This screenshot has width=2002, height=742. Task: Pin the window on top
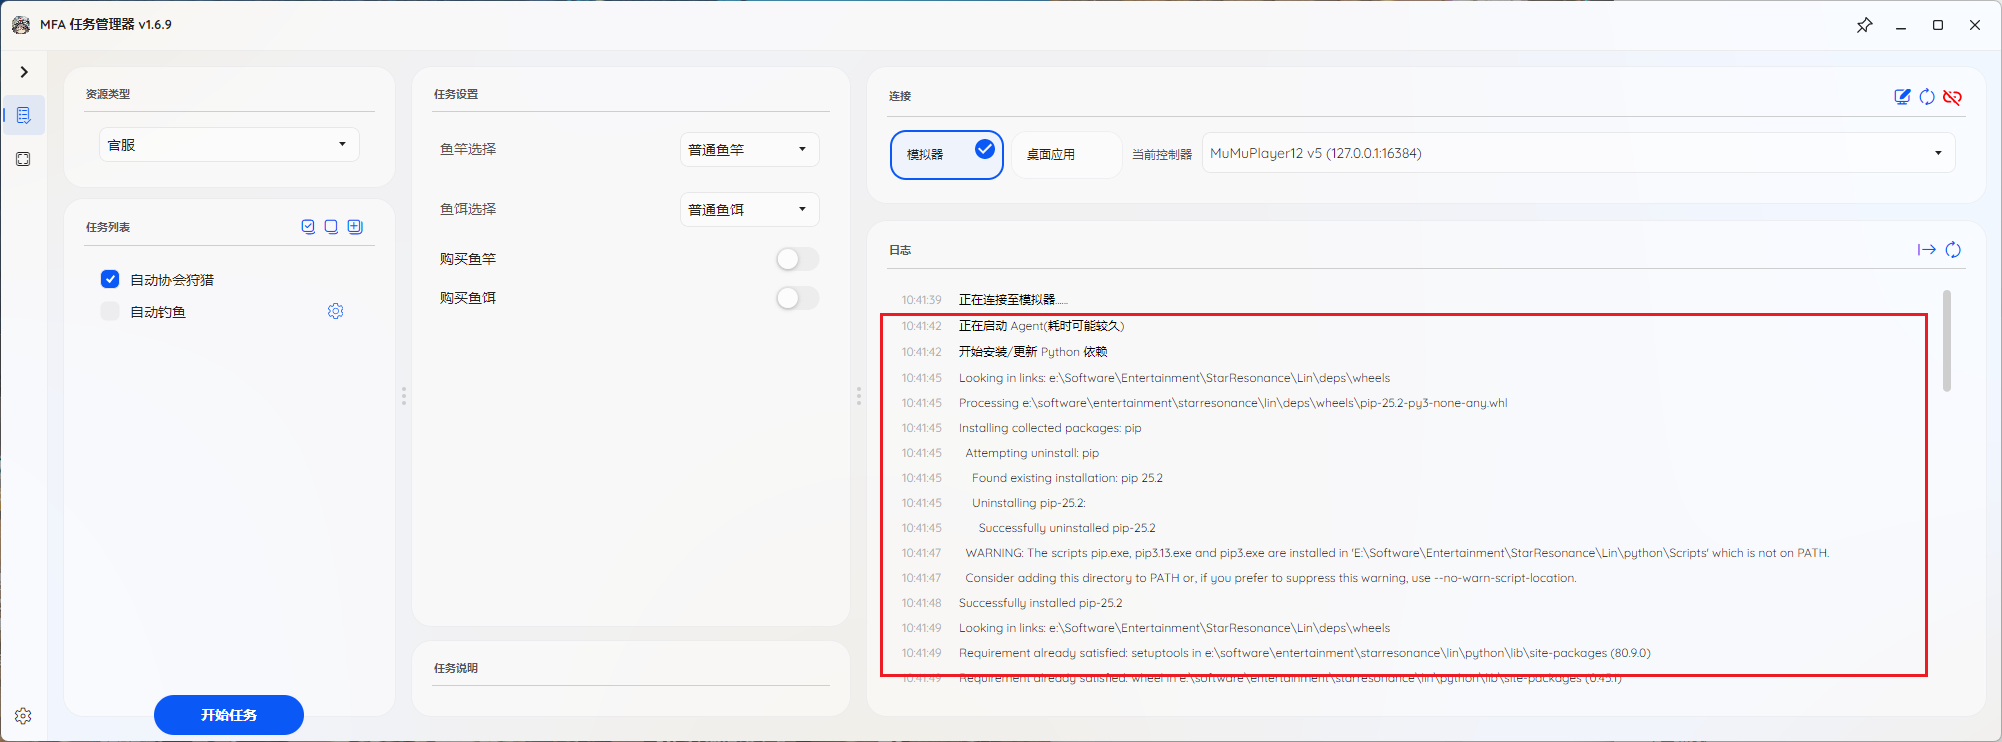(x=1864, y=26)
